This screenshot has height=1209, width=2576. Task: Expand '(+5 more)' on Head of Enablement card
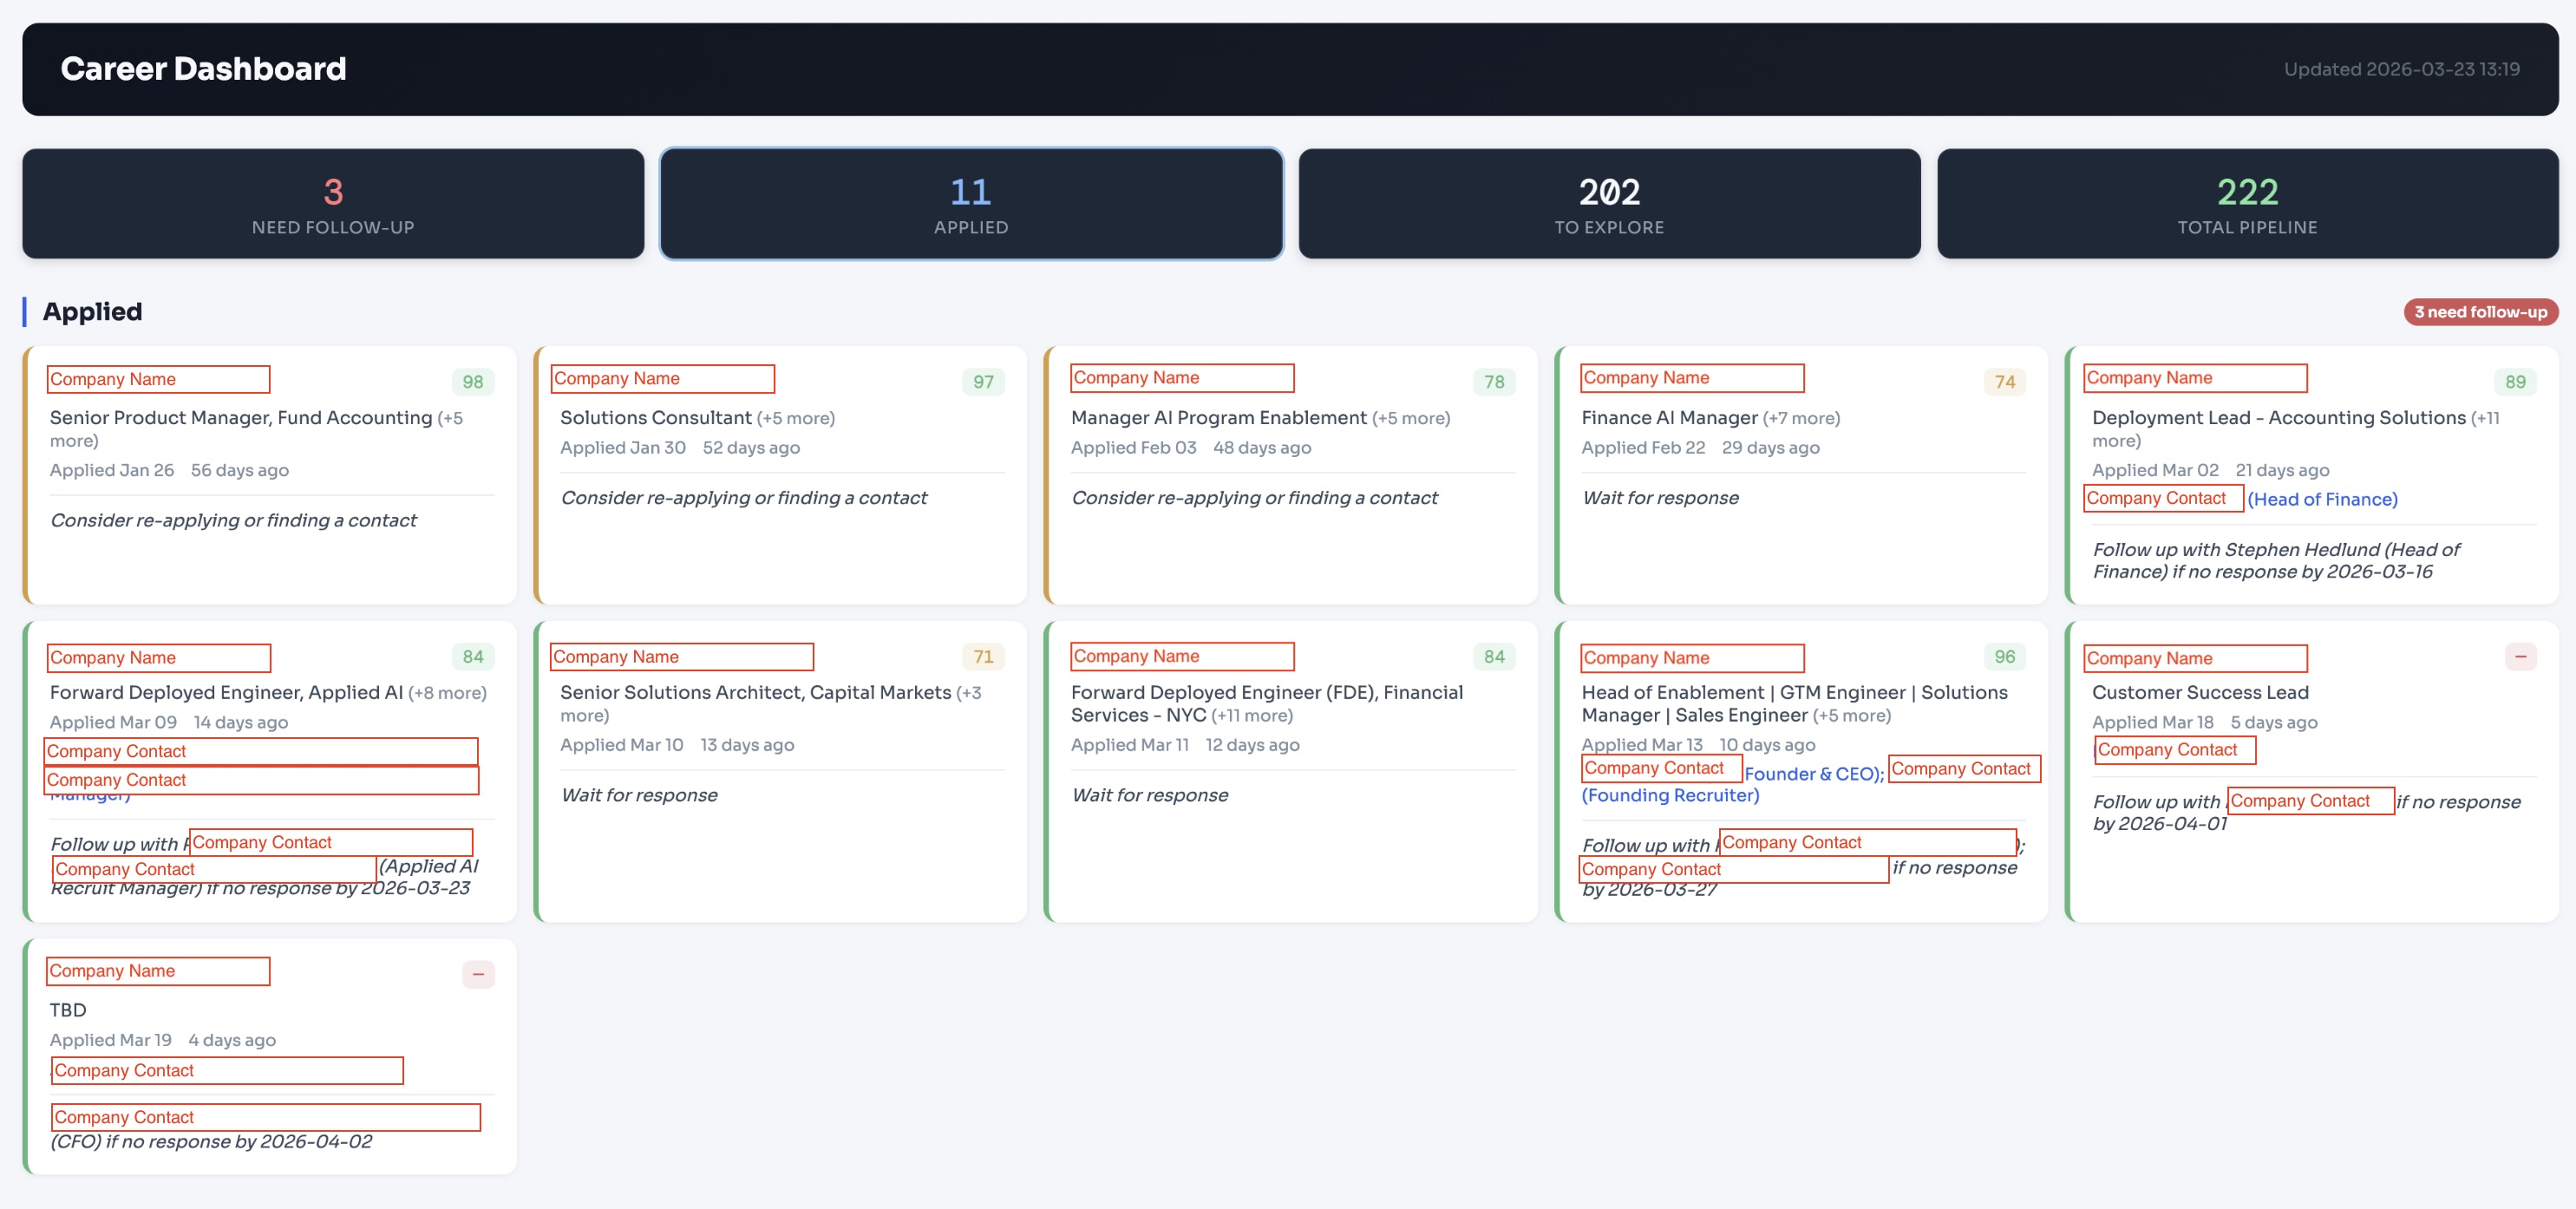pyautogui.click(x=1852, y=716)
